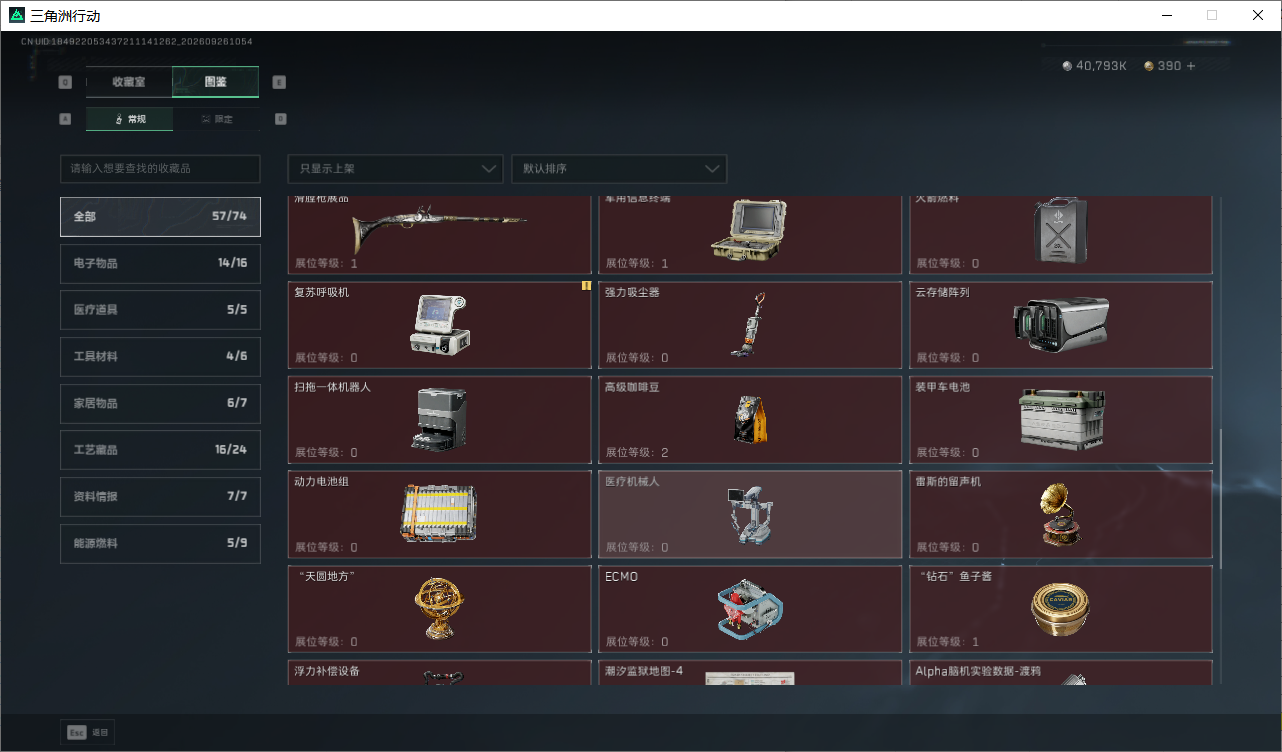This screenshot has height=752, width=1282.
Task: Select the 装甲车电池 battery icon
Action: (1060, 418)
